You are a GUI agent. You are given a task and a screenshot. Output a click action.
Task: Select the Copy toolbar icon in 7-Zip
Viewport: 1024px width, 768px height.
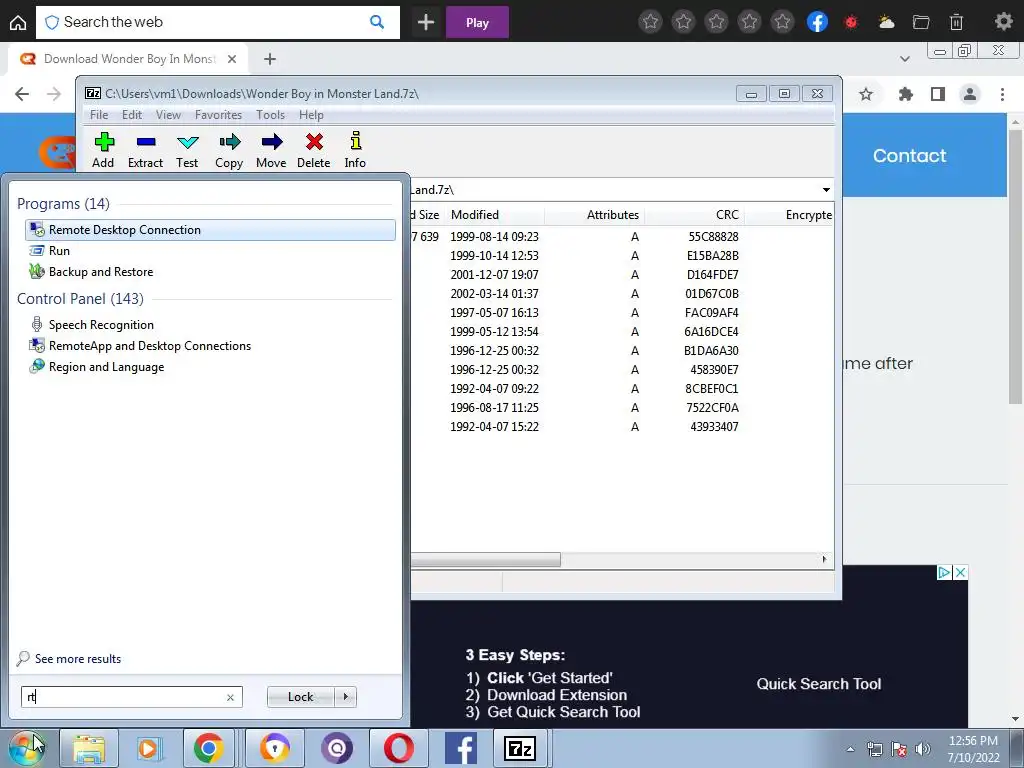[x=229, y=151]
